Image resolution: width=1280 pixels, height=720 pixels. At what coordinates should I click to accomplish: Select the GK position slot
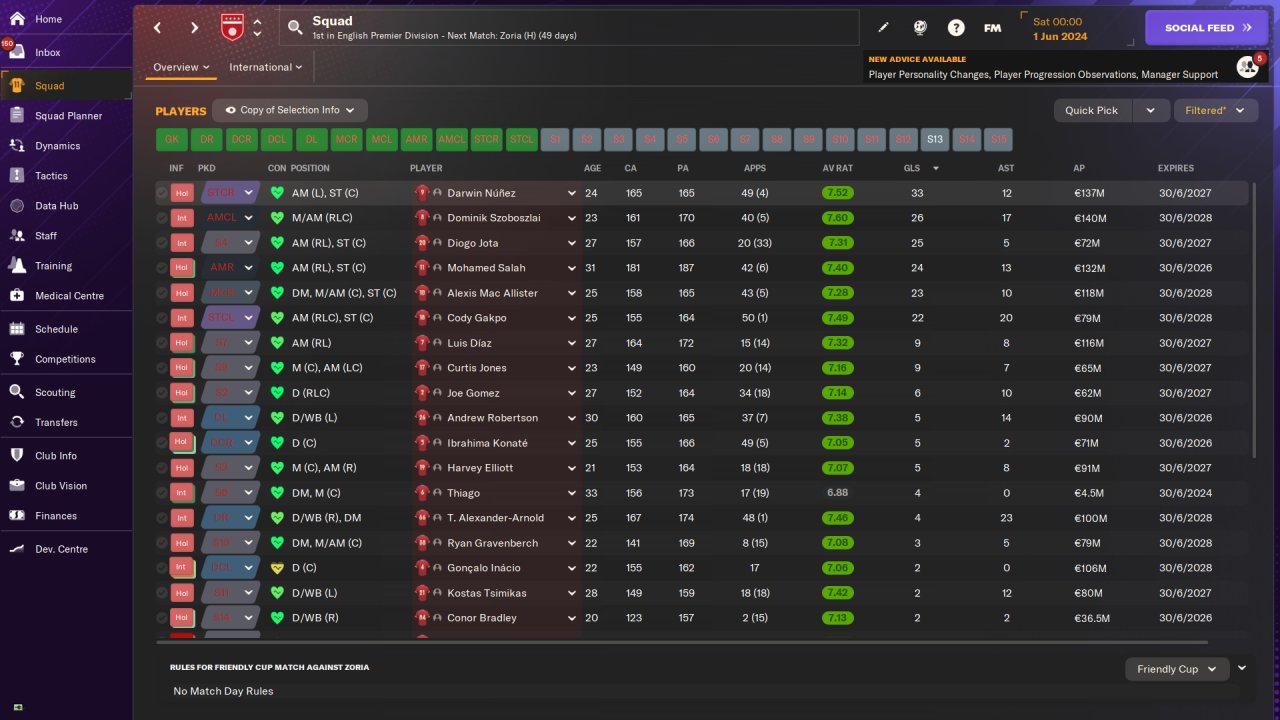pyautogui.click(x=171, y=140)
